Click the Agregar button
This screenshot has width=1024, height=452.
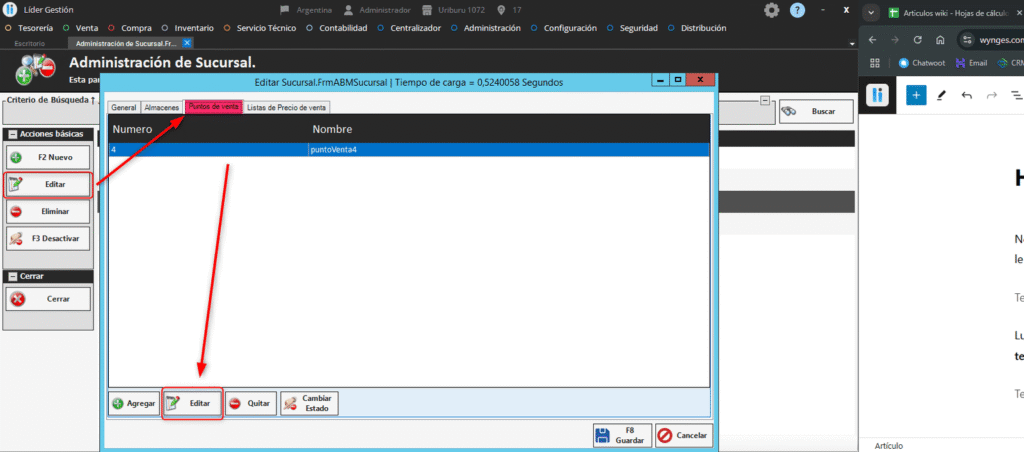click(x=133, y=403)
